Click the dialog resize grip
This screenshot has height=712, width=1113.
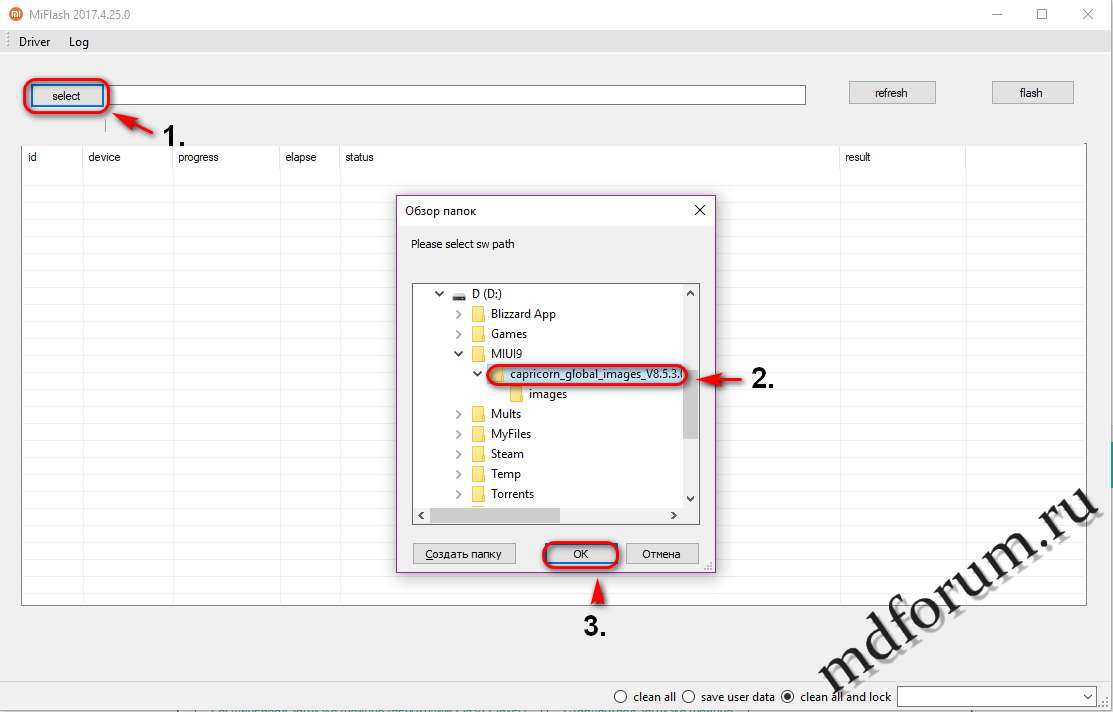pos(708,566)
